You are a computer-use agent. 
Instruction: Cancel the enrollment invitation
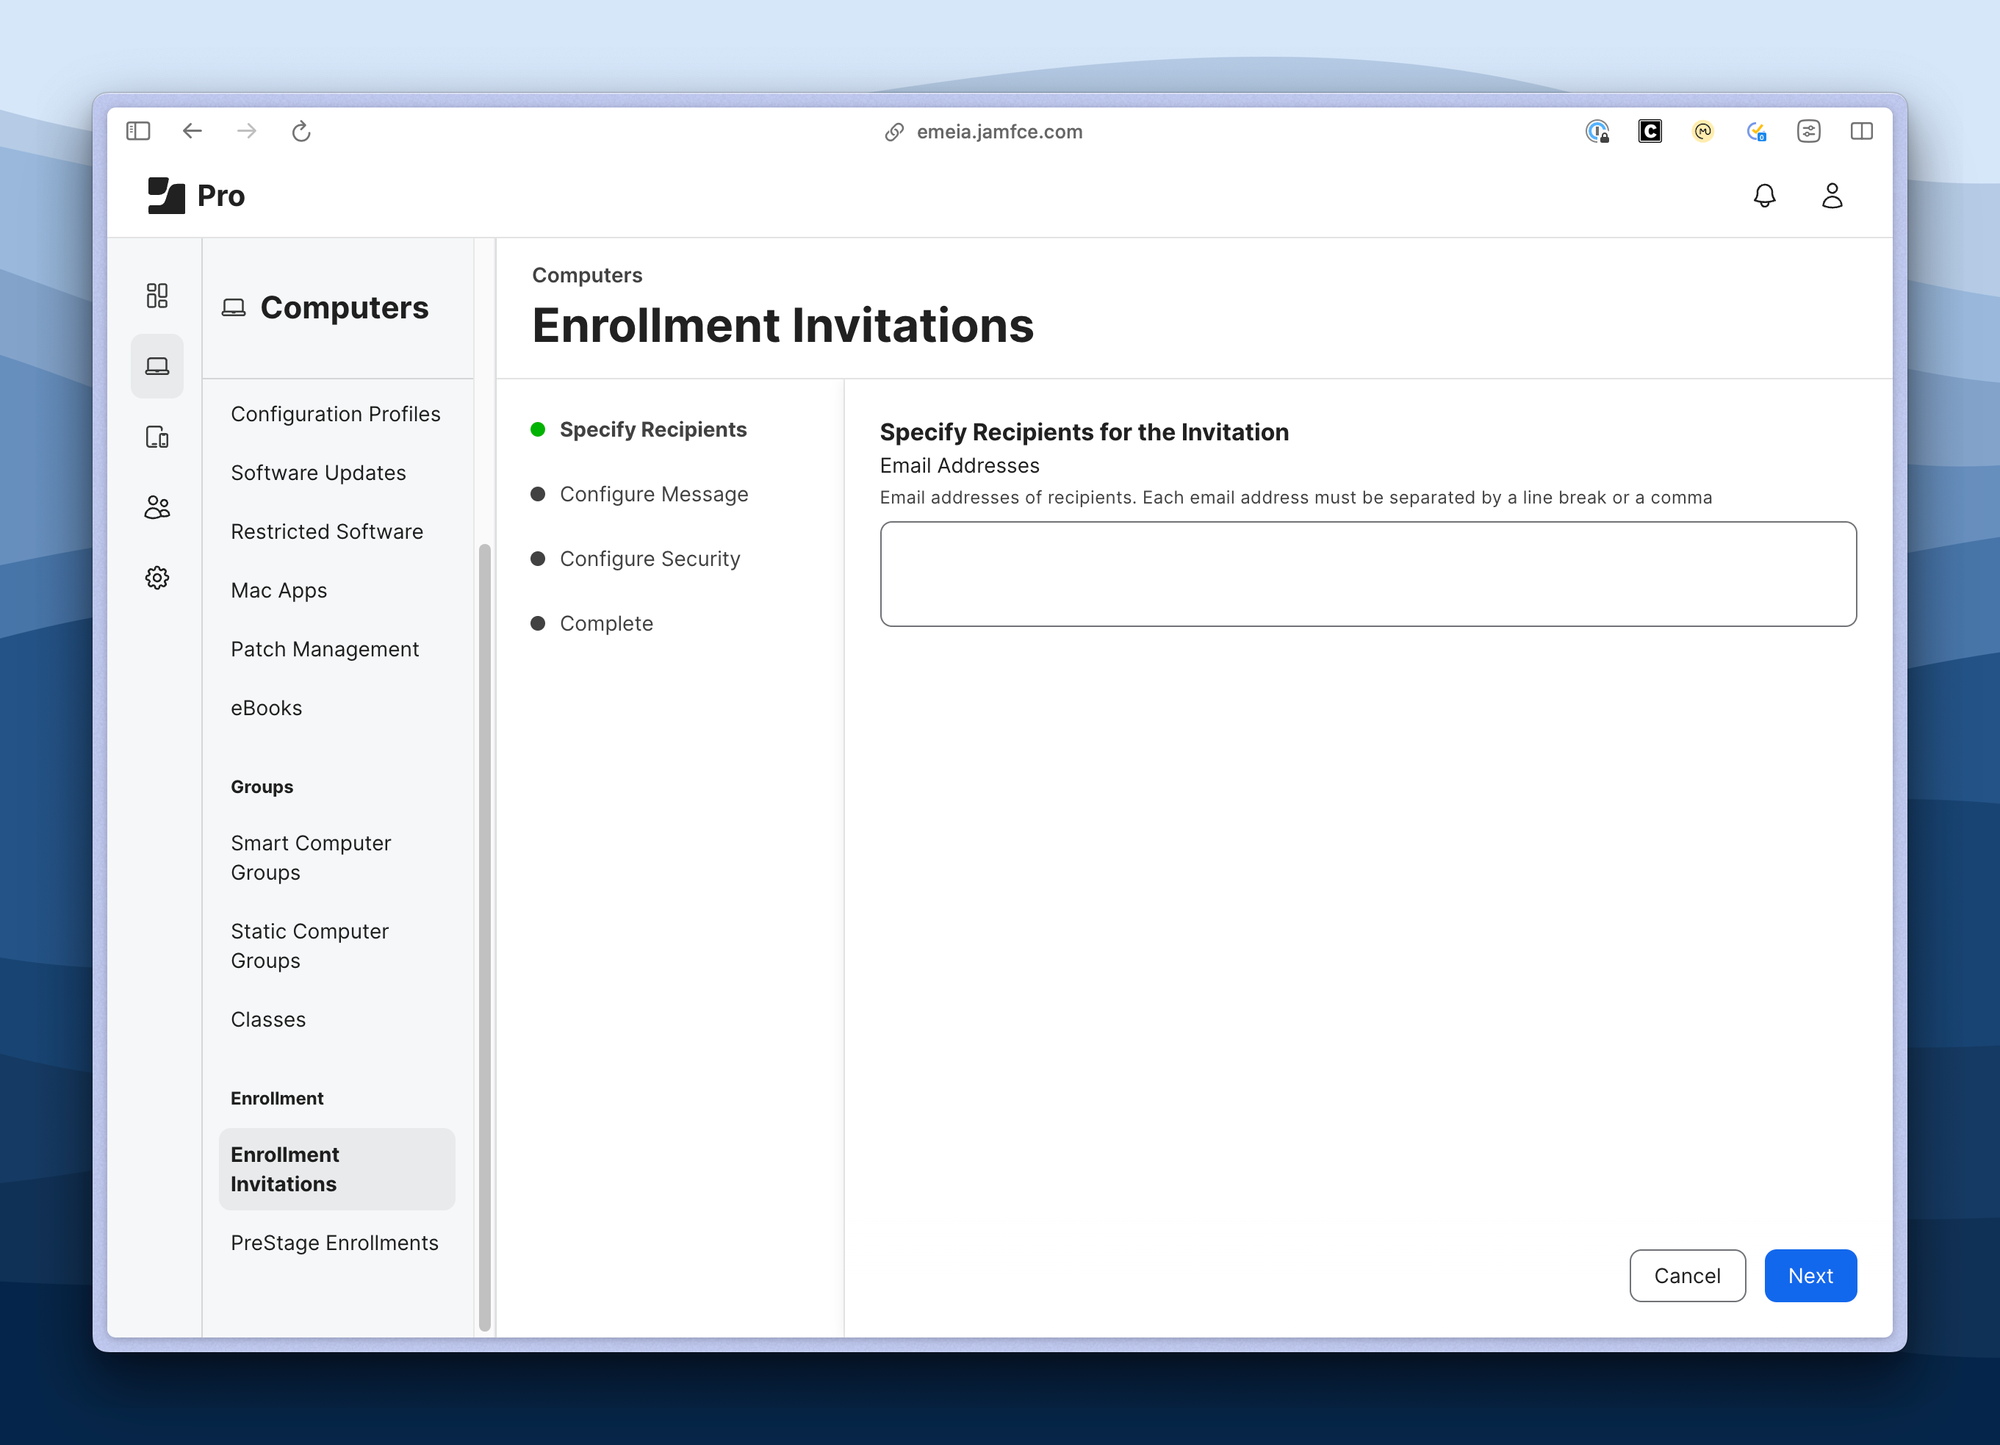[1687, 1276]
